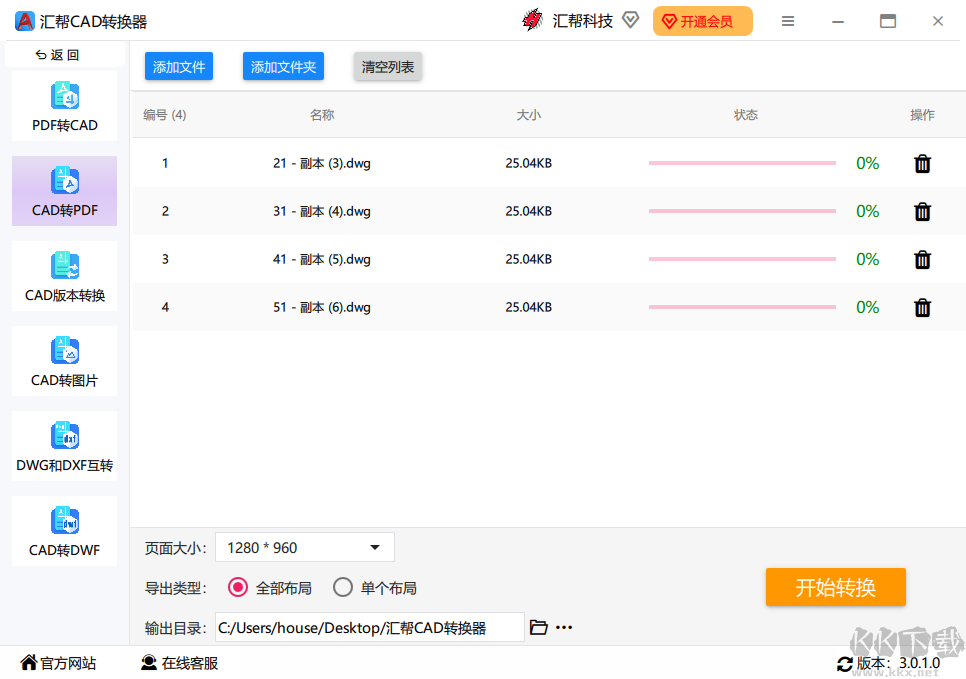Switch to CAD版本转换 mode
This screenshot has height=679, width=966.
(x=64, y=276)
